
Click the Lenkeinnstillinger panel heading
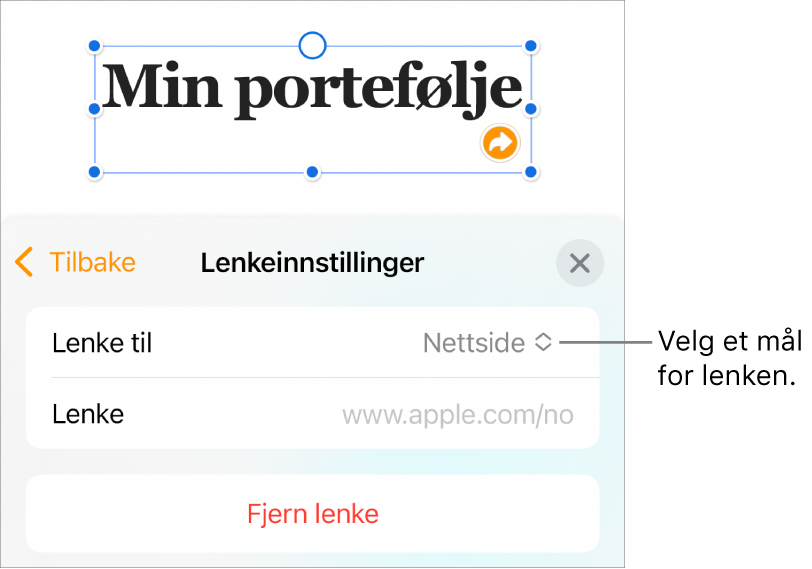pyautogui.click(x=312, y=263)
